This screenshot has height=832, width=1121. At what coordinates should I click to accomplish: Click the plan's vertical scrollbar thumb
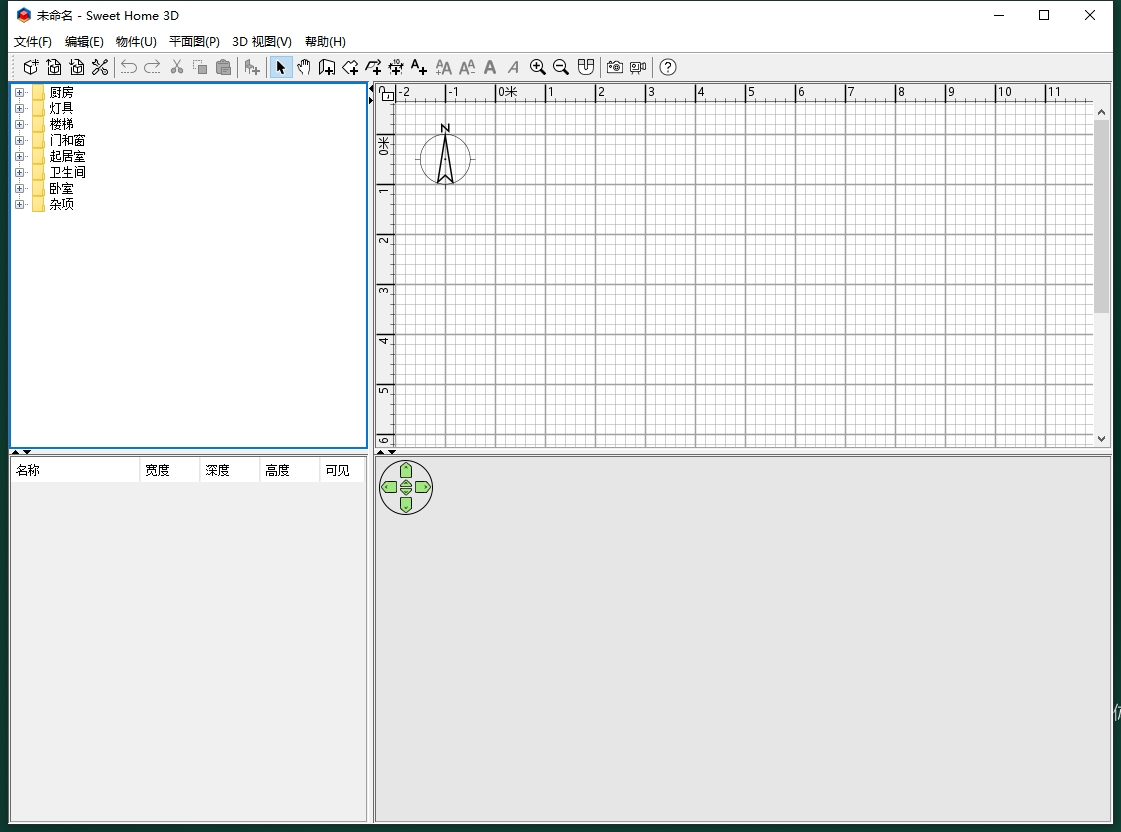point(1101,217)
